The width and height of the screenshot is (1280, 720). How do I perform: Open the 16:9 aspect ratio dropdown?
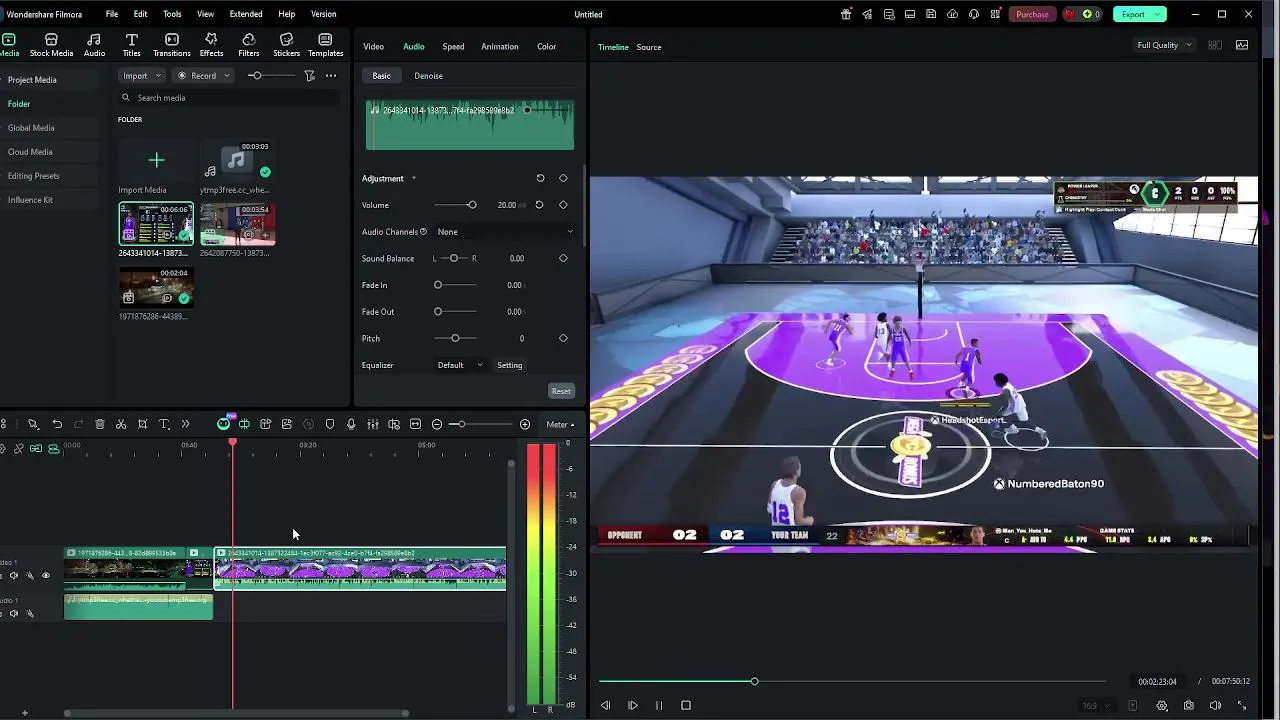click(1096, 705)
